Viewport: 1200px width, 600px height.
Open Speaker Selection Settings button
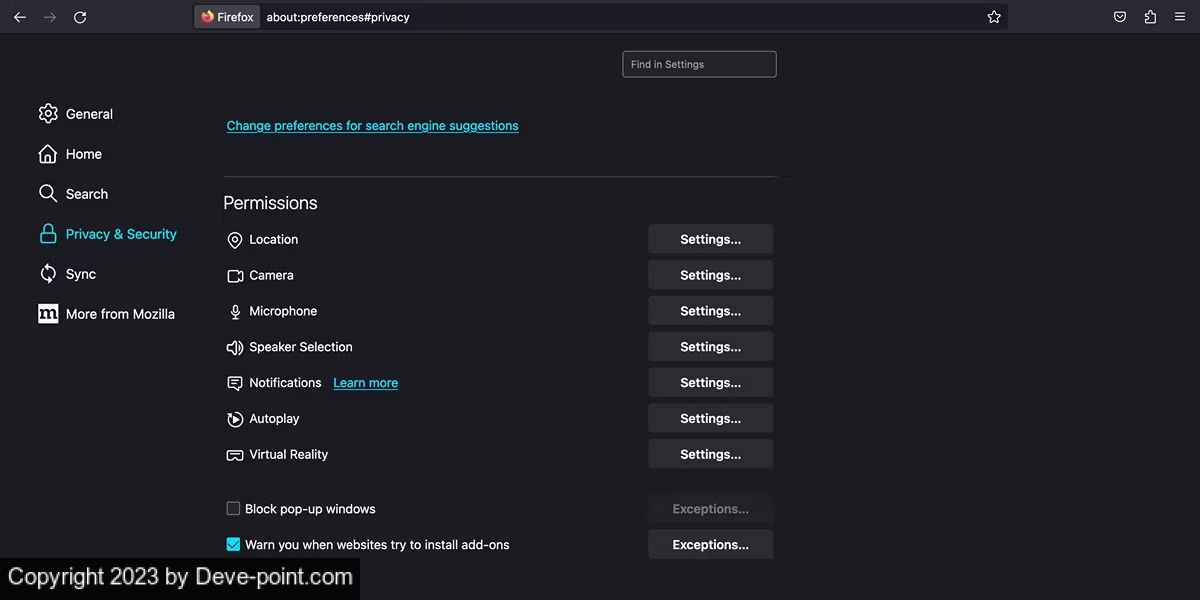pos(711,347)
